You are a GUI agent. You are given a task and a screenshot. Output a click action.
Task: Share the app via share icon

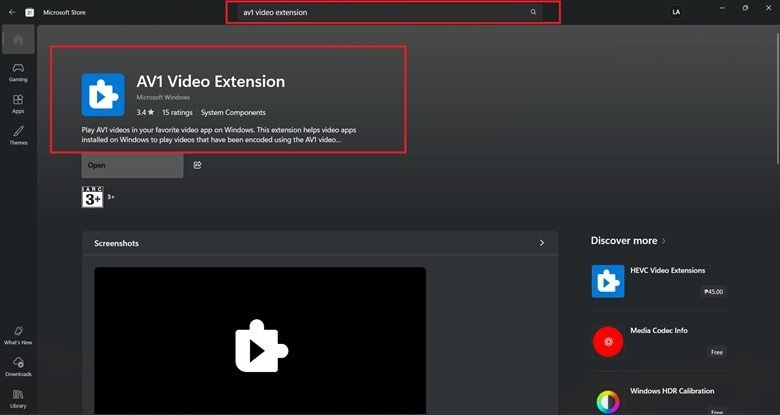point(197,165)
